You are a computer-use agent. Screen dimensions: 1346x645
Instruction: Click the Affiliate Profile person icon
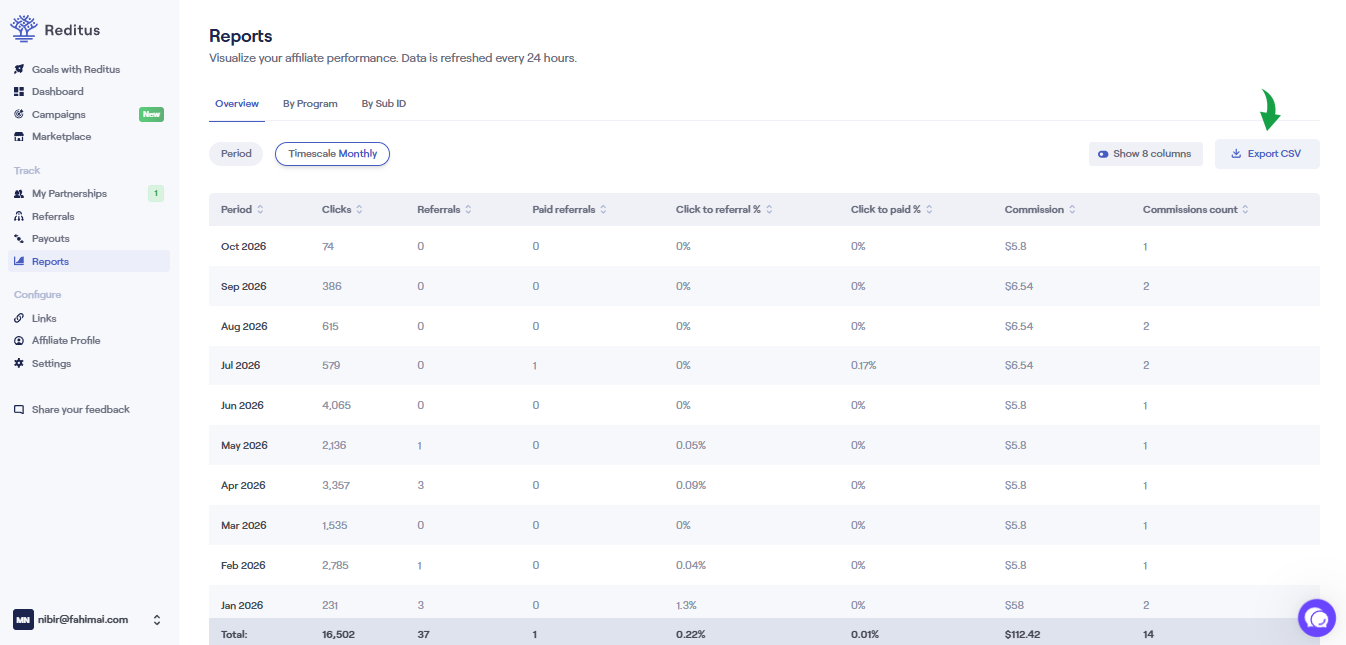19,341
